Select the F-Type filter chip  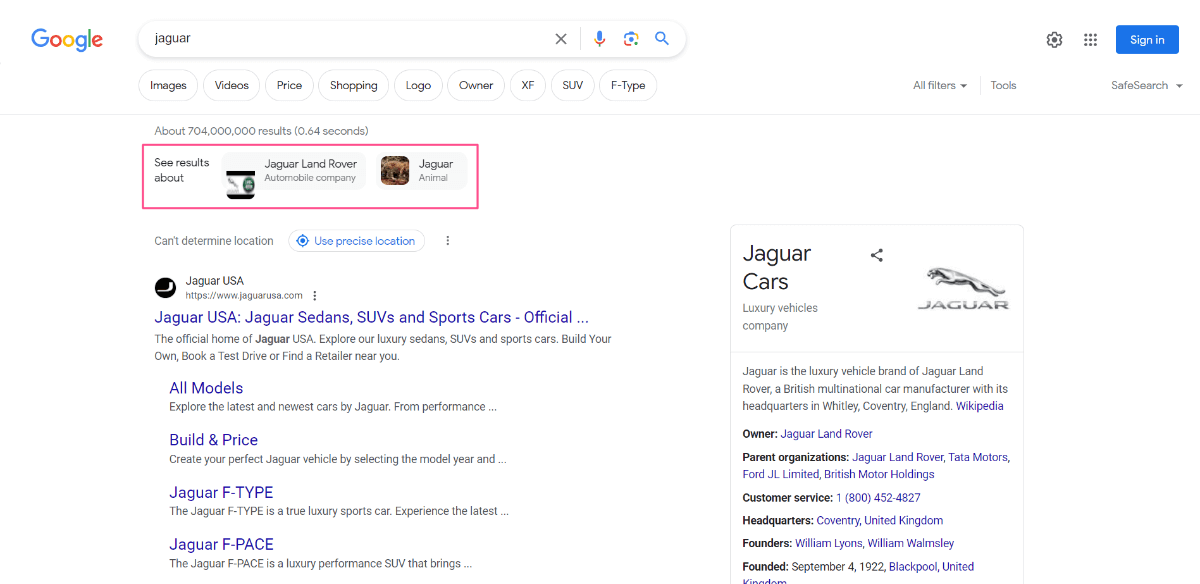pyautogui.click(x=628, y=86)
